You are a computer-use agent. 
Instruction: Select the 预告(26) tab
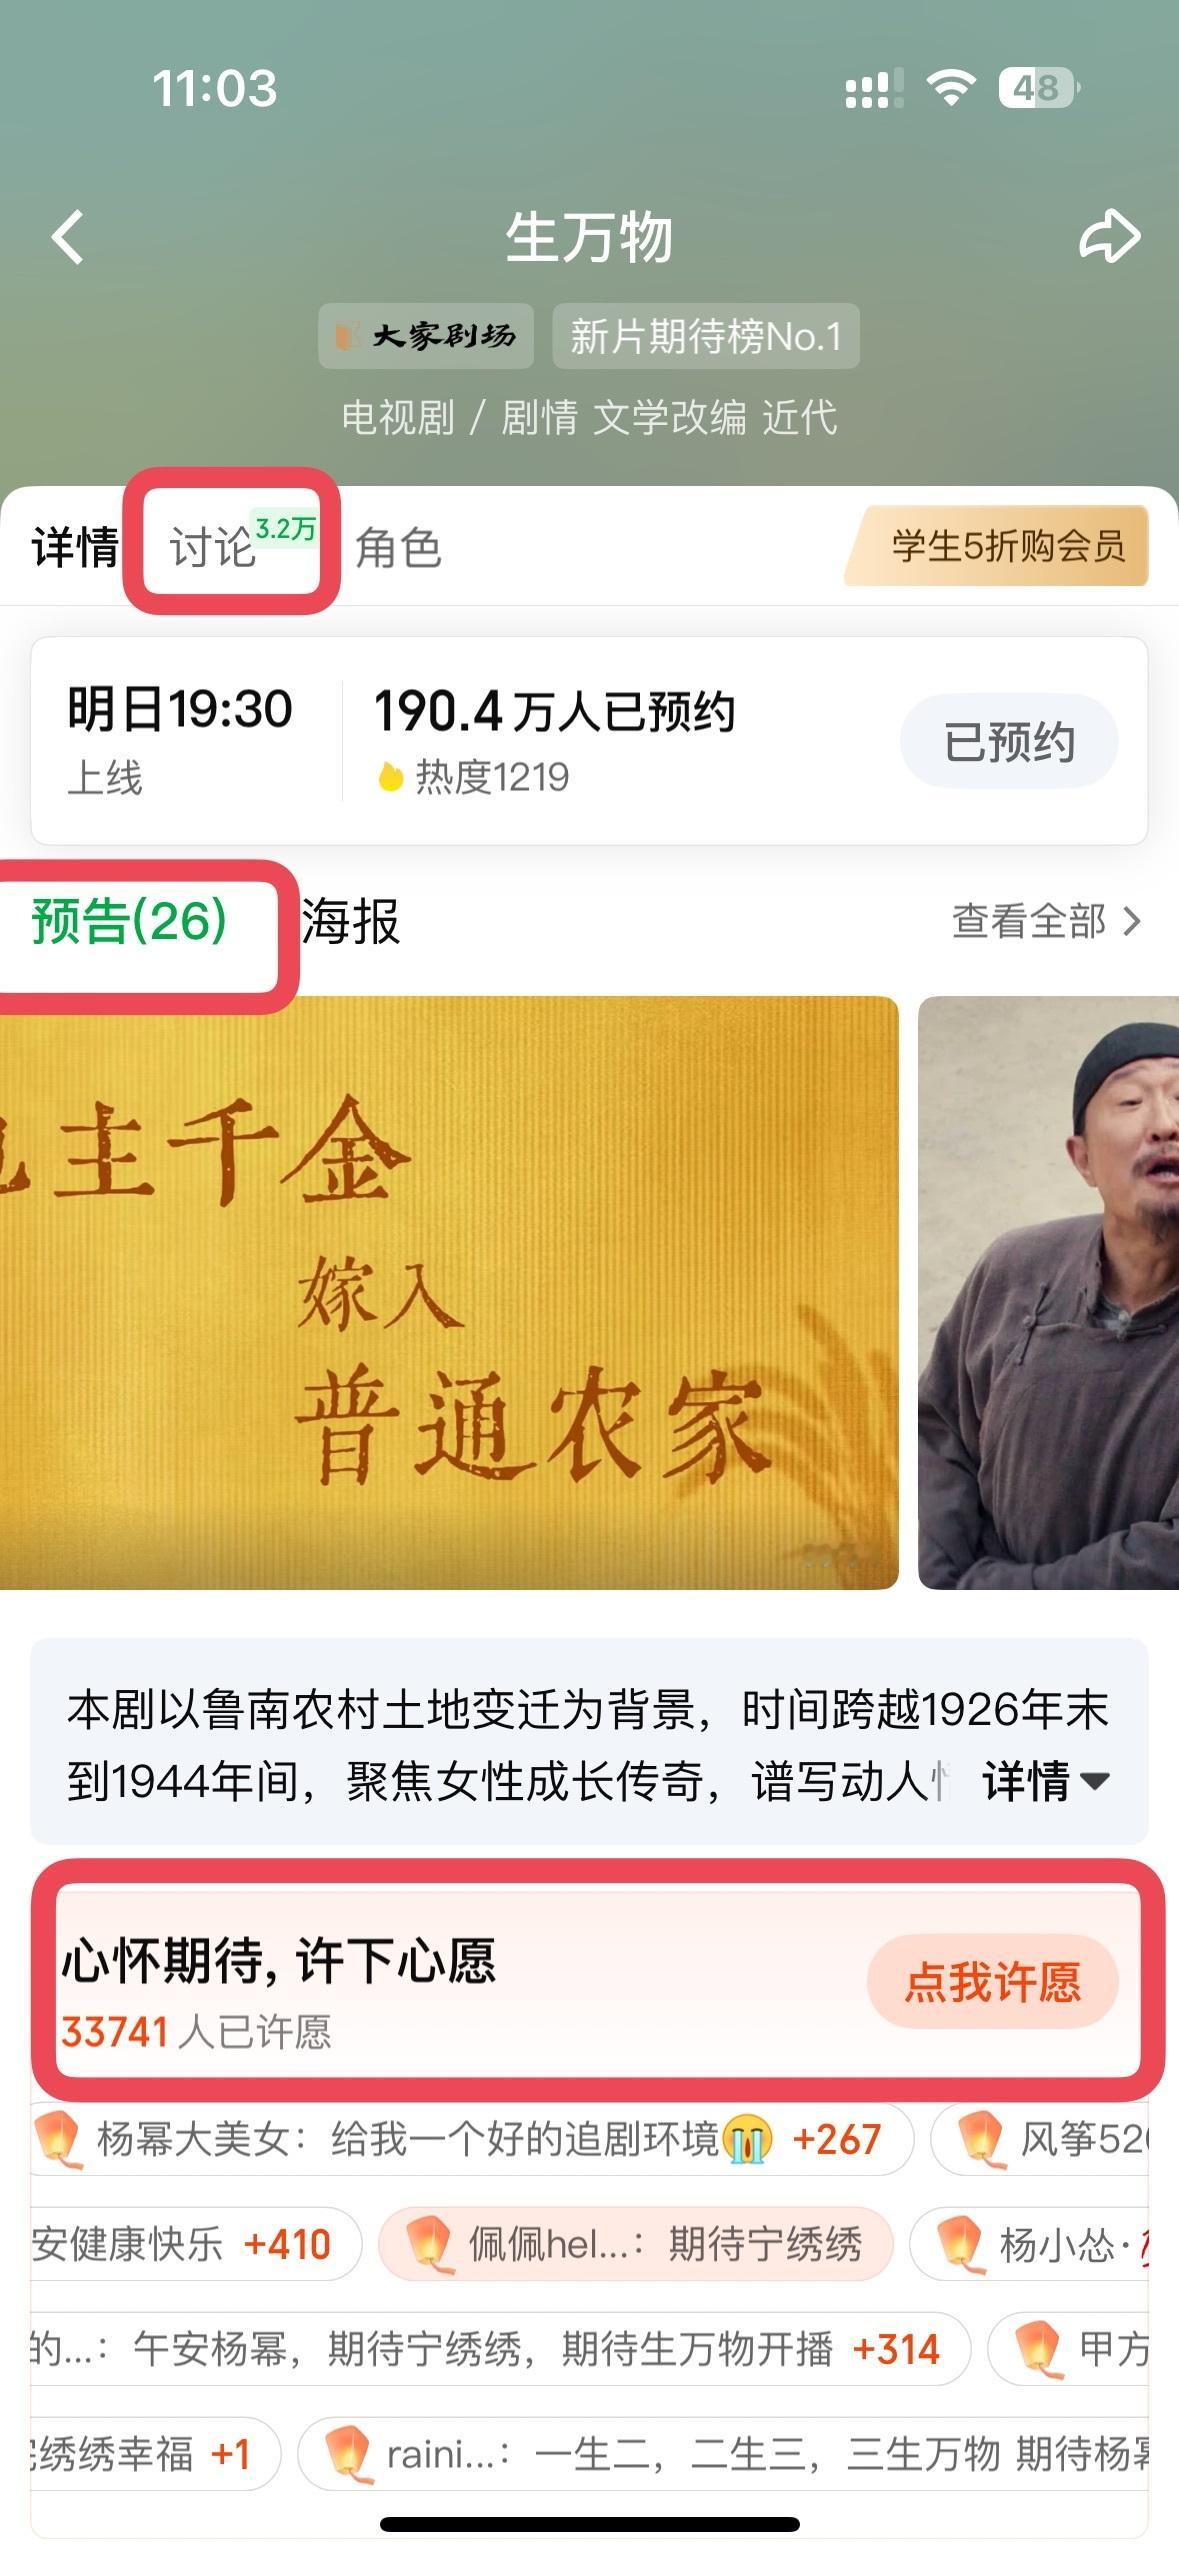pos(130,921)
